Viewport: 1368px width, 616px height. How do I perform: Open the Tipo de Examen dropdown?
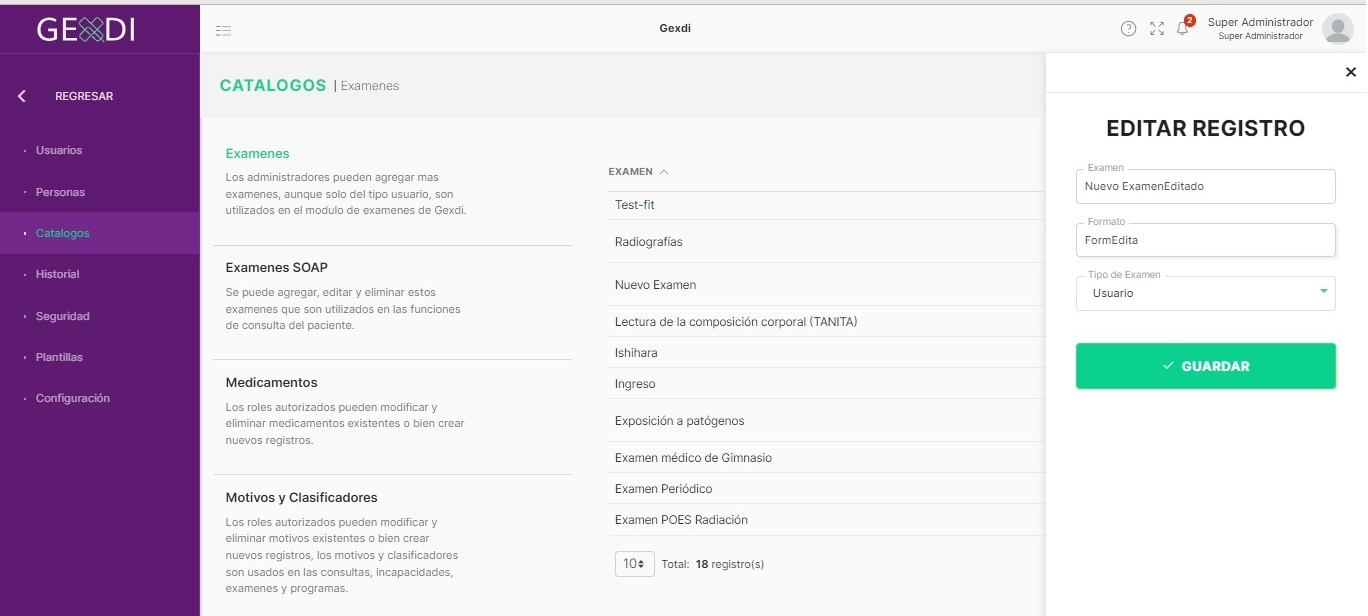1205,293
